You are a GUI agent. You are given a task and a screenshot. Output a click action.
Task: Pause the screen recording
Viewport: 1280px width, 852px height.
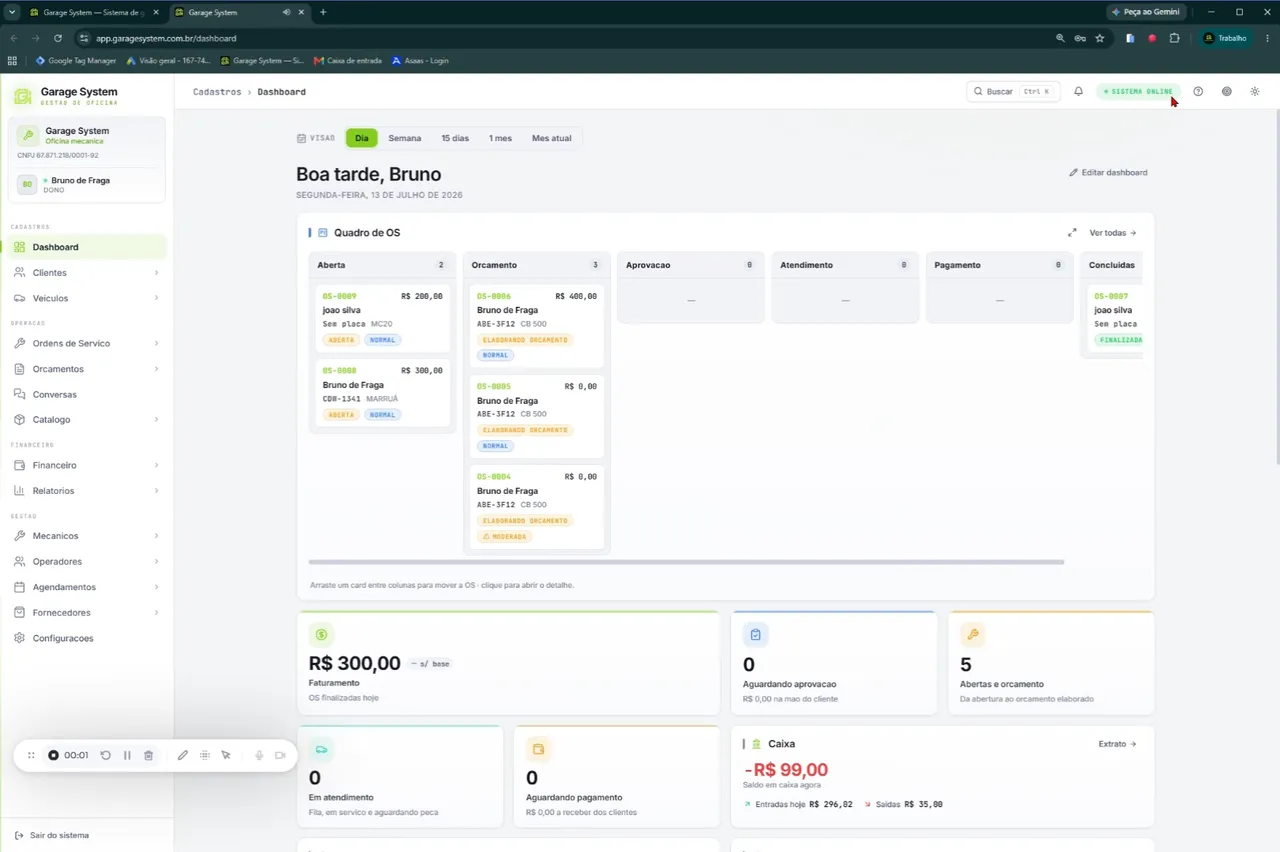pos(127,755)
